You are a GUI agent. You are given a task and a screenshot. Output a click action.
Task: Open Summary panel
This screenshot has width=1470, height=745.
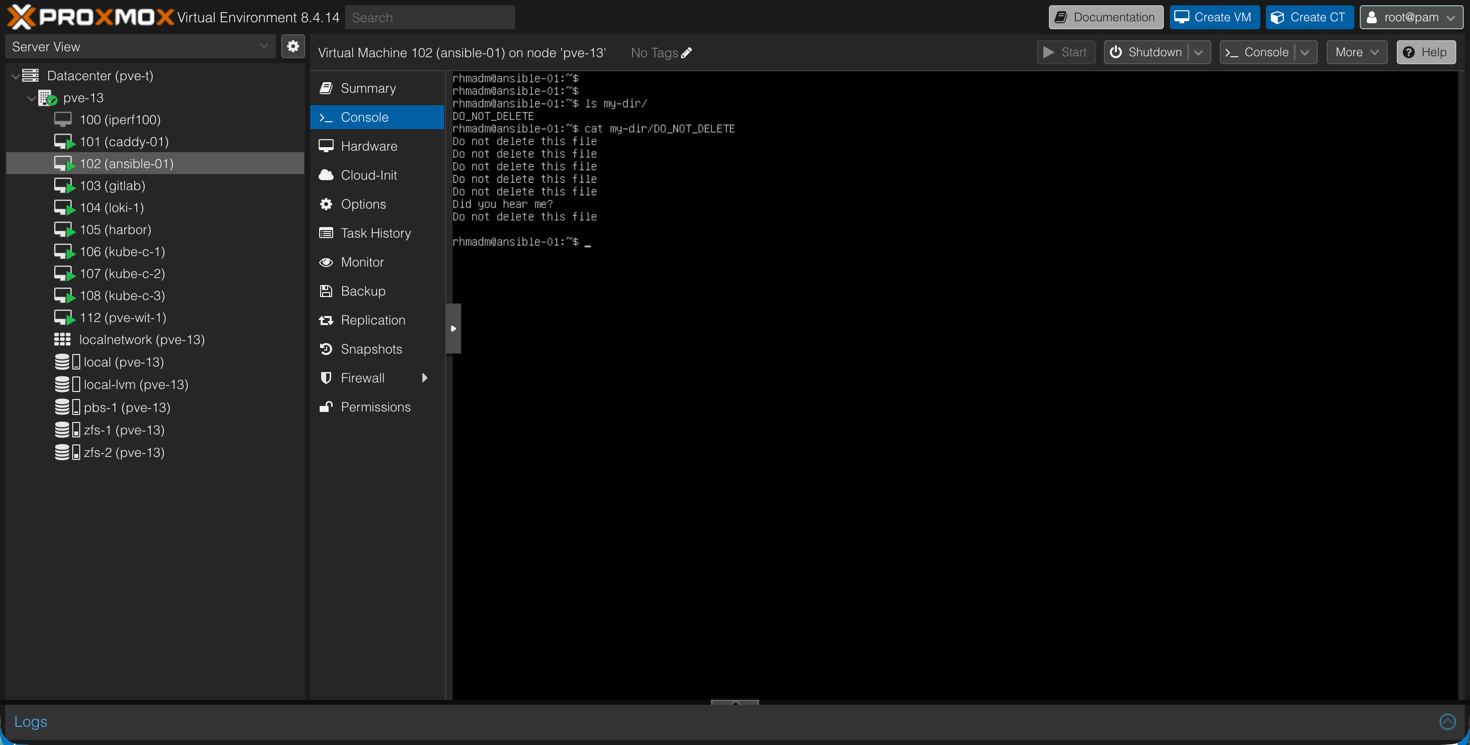377,88
